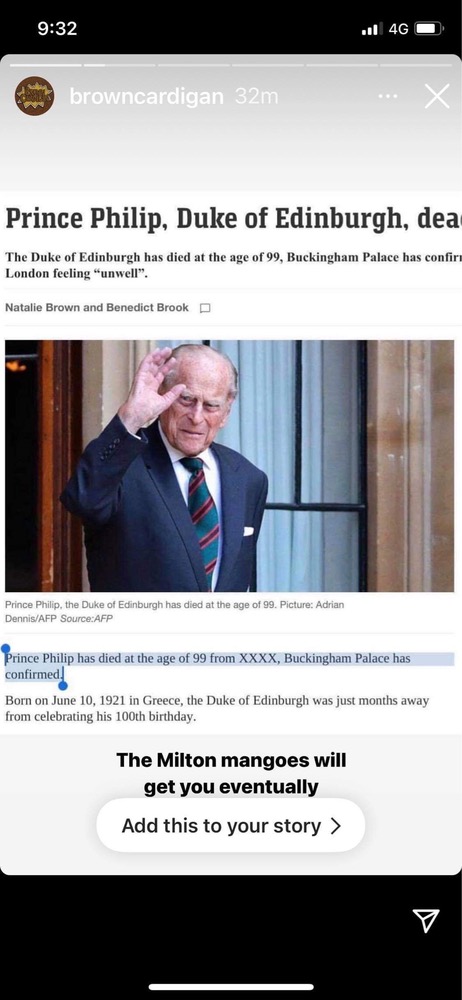Close the story with the X icon

click(x=437, y=96)
